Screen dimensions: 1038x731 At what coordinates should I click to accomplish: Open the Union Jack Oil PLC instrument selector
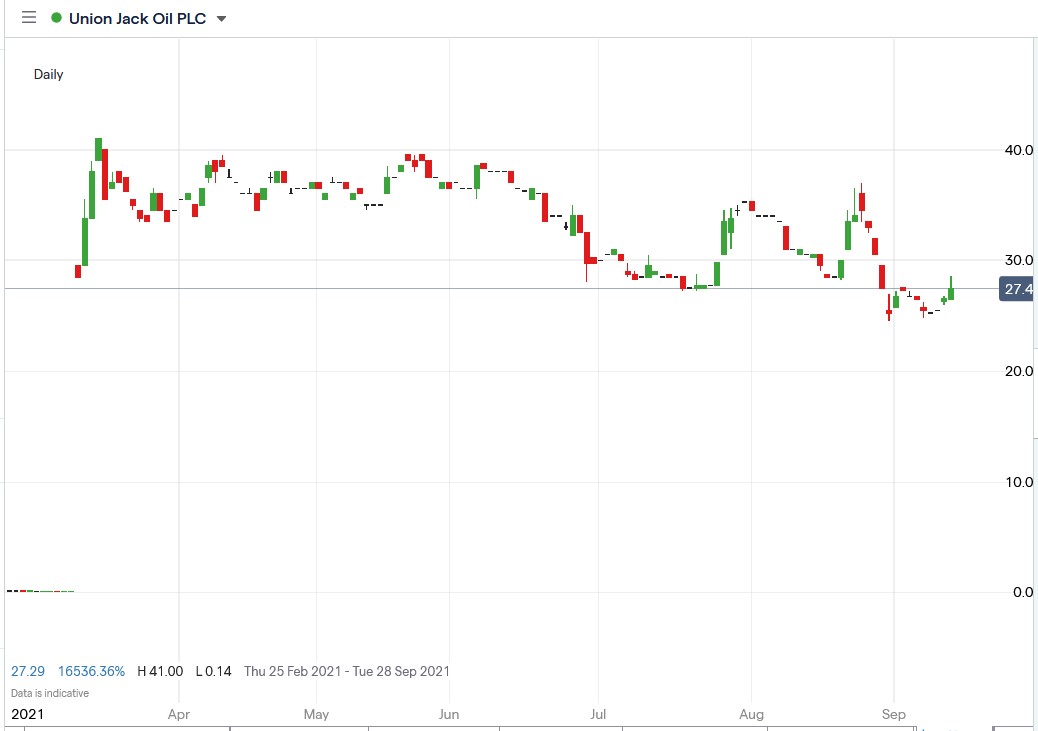click(139, 17)
